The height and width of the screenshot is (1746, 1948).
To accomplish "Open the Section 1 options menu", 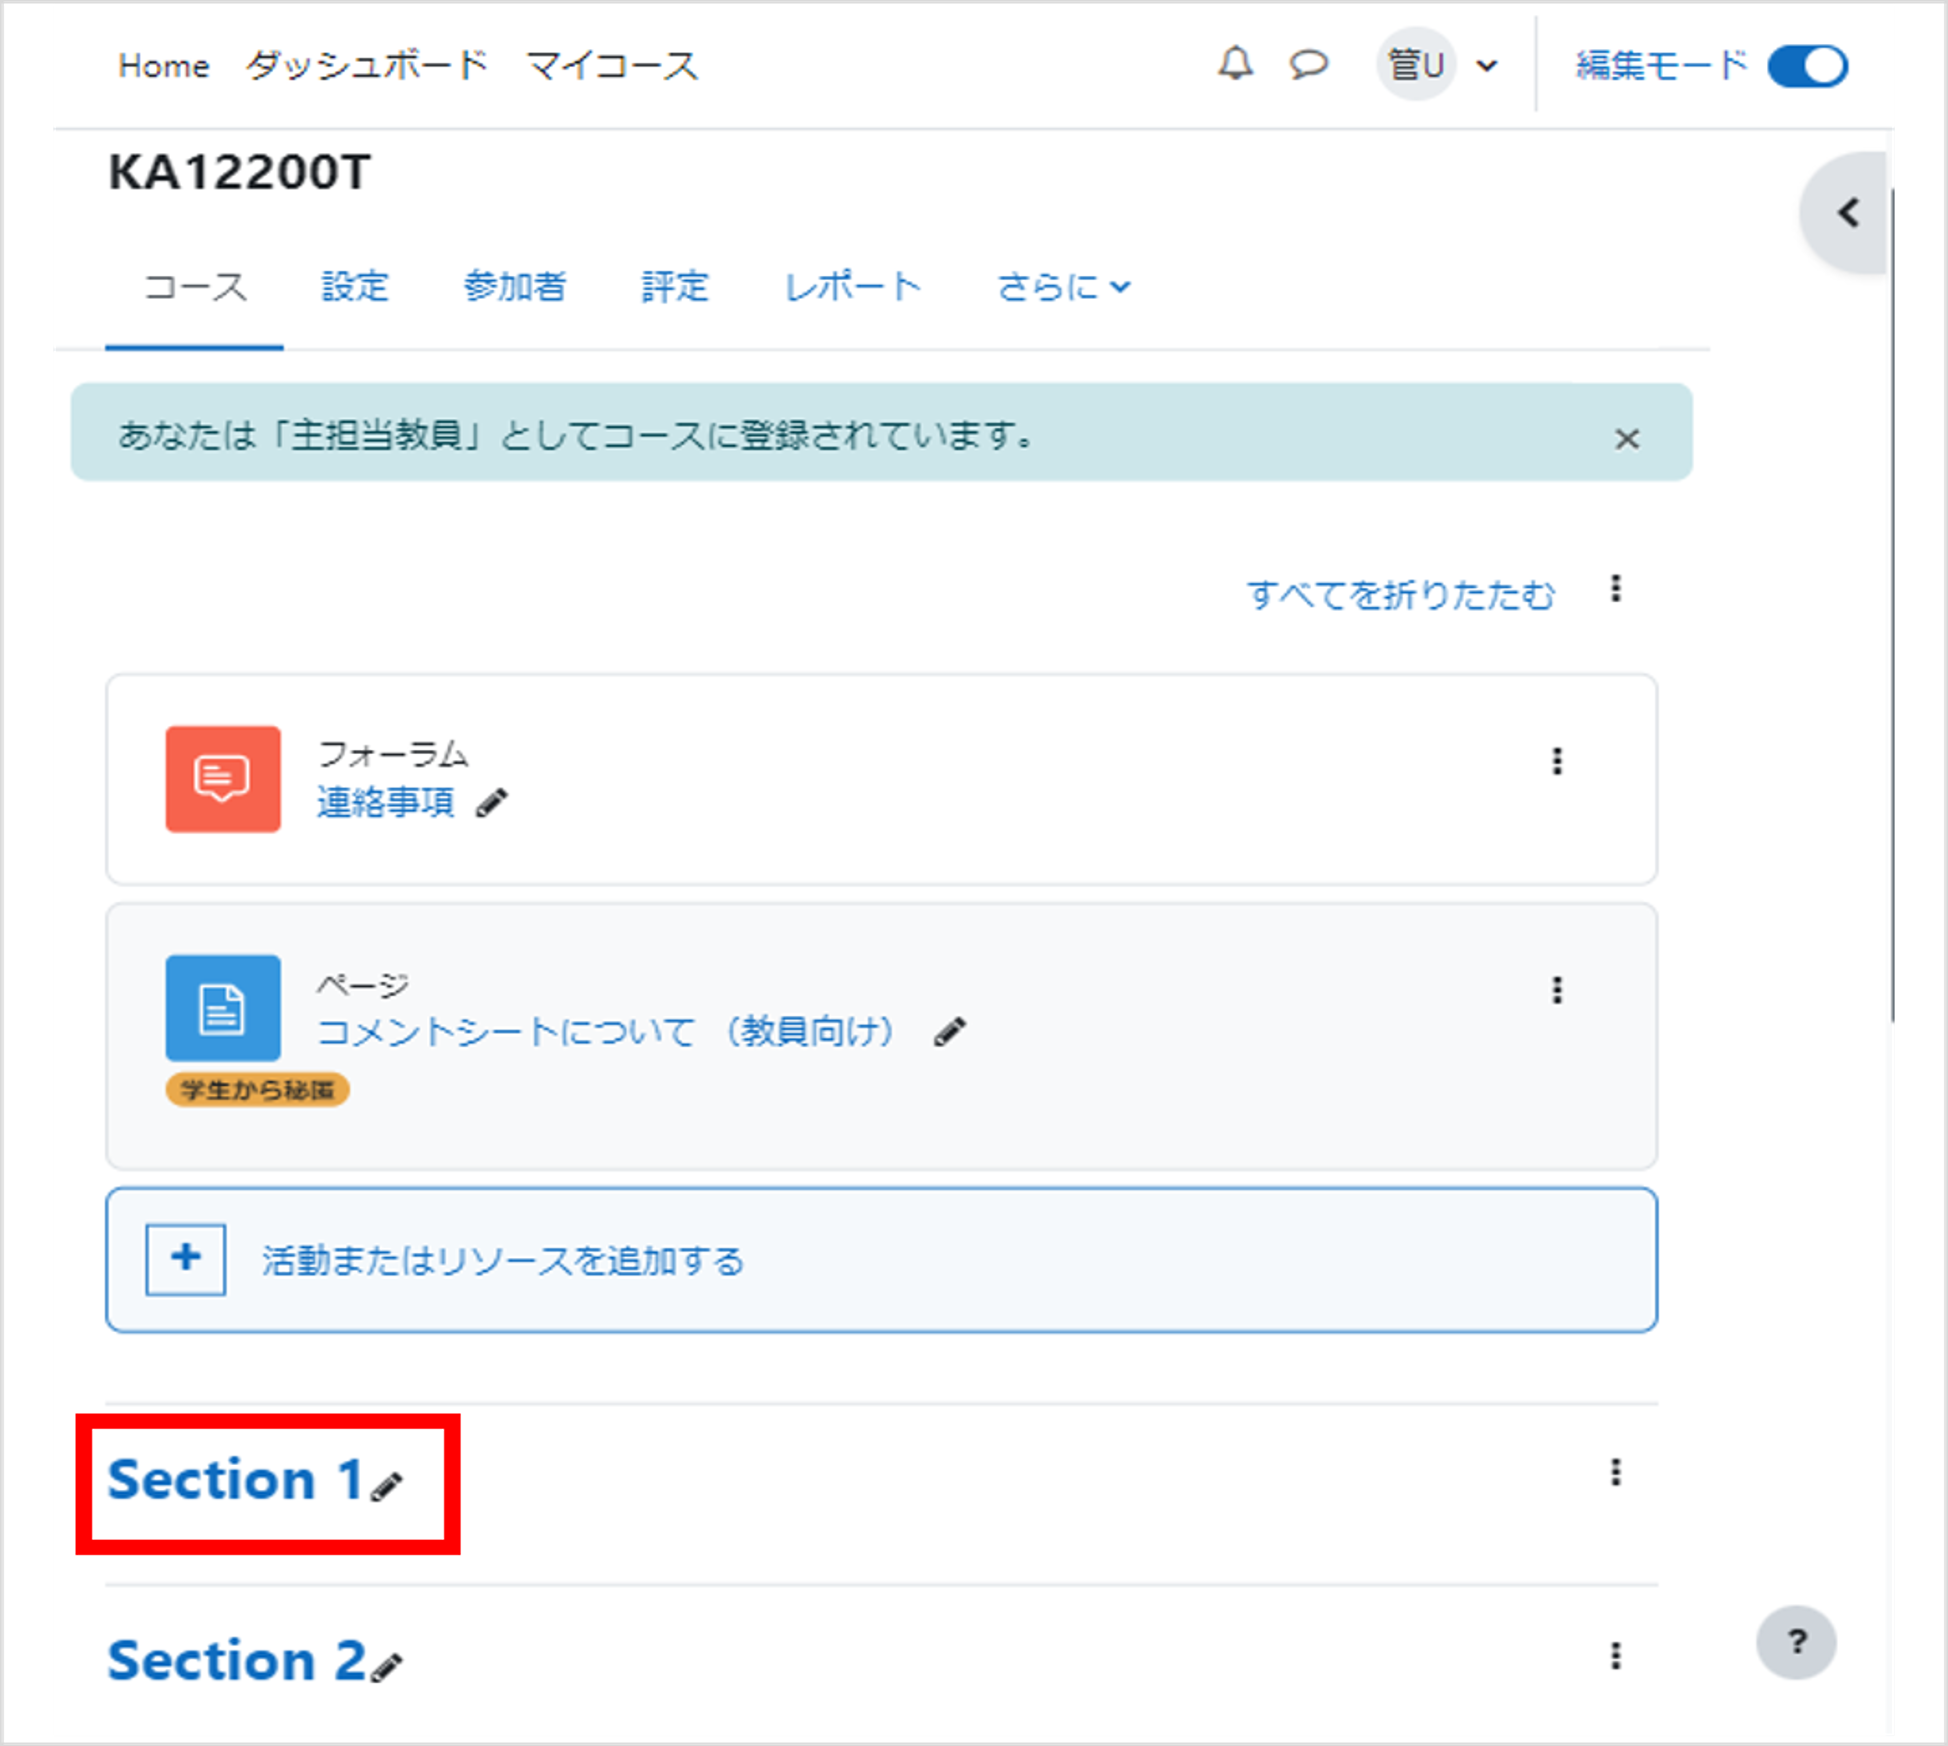I will coord(1615,1472).
